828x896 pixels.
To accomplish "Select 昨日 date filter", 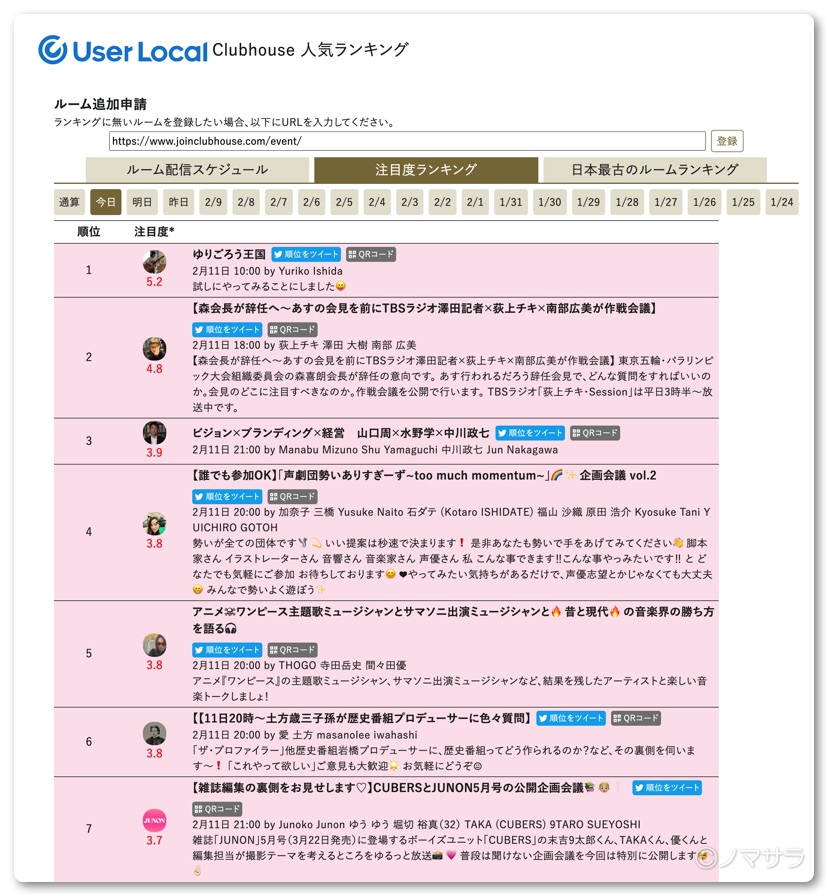I will click(x=178, y=202).
